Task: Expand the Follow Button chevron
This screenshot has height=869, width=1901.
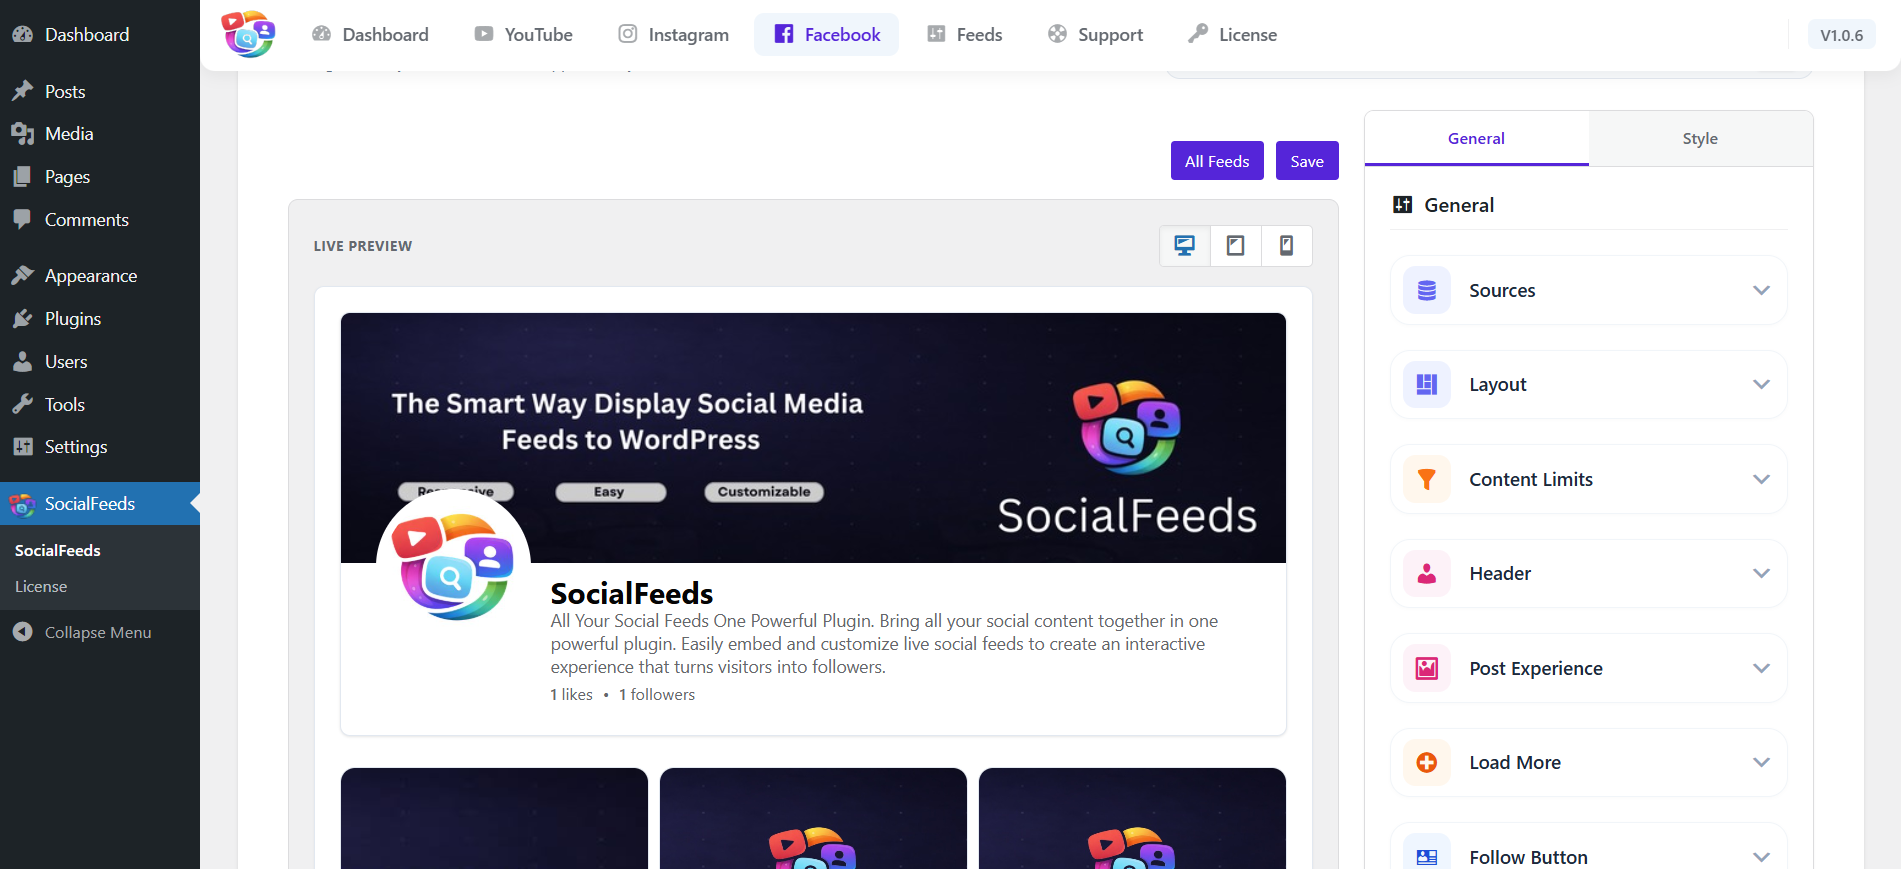Action: click(x=1761, y=857)
